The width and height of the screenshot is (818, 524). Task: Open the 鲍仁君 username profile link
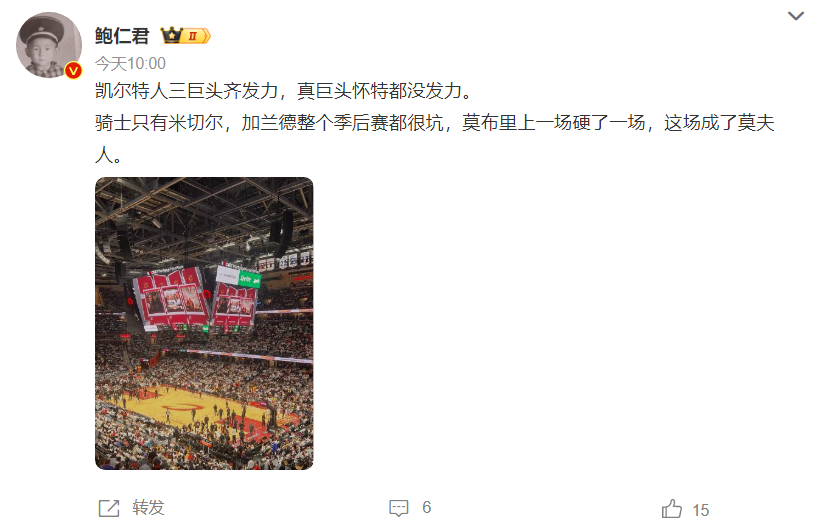pyautogui.click(x=122, y=36)
